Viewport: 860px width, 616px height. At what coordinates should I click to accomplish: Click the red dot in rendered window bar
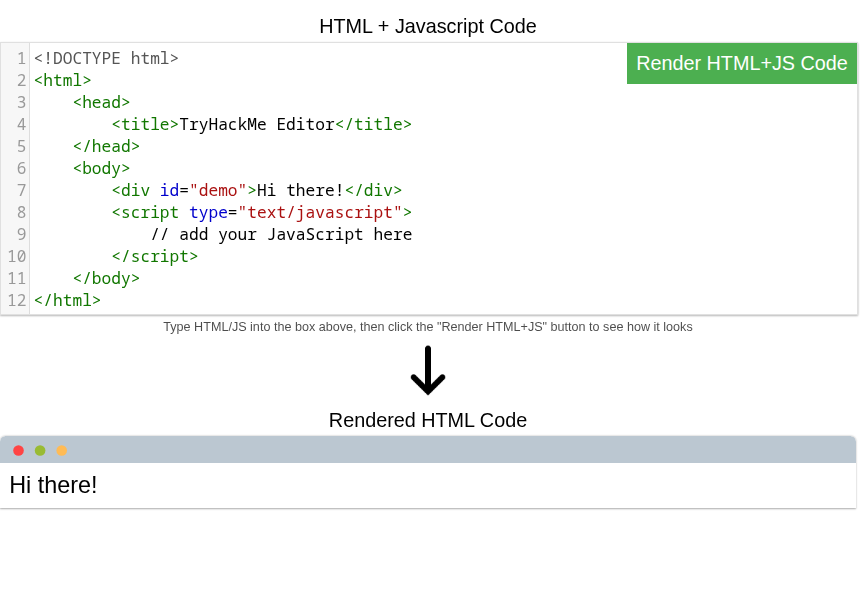tap(18, 451)
